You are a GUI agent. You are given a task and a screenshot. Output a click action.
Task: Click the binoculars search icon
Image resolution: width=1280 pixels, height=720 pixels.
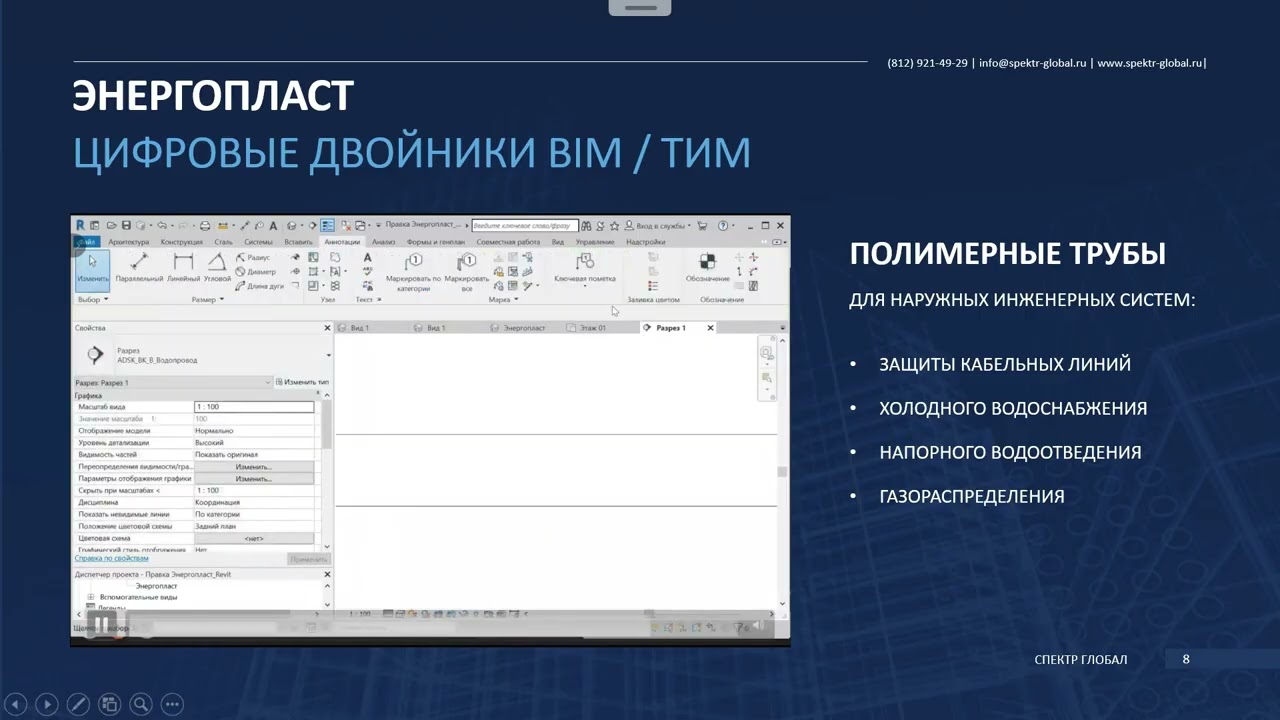pos(586,226)
